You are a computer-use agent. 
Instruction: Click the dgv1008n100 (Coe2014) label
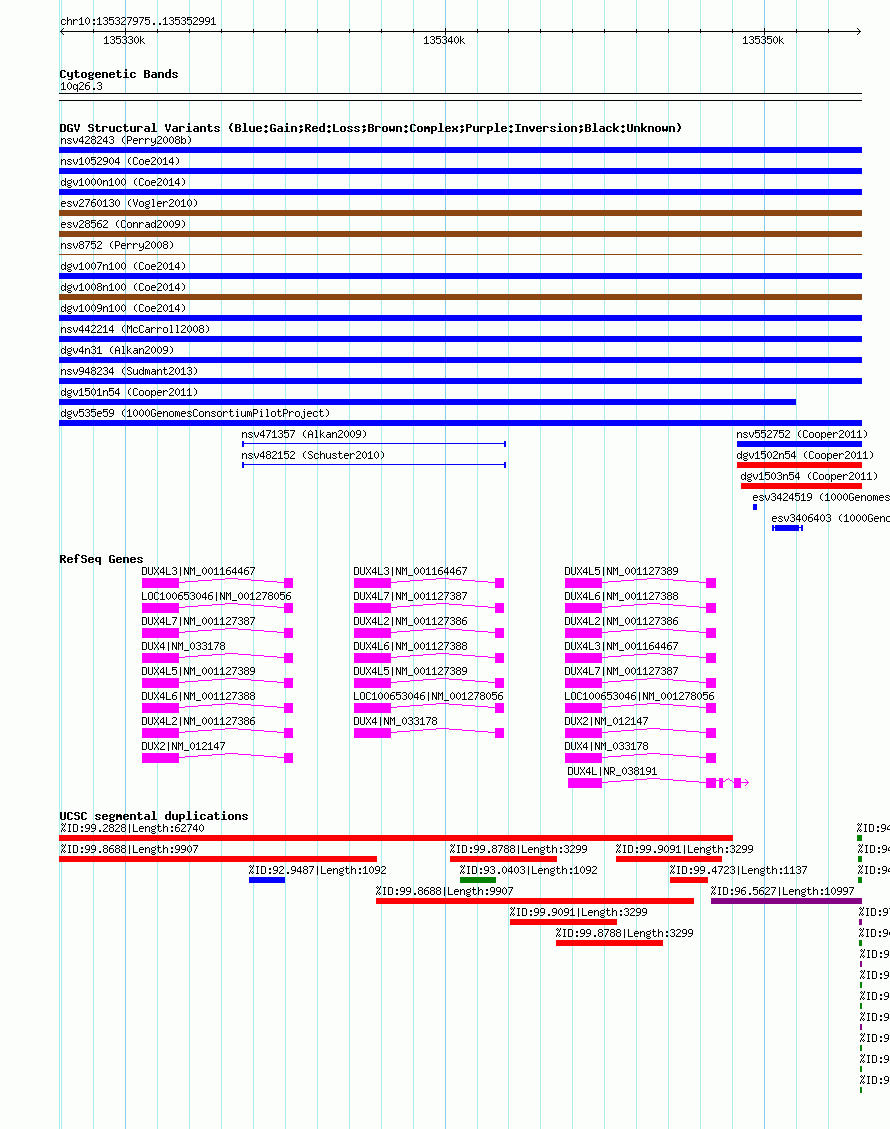(123, 287)
